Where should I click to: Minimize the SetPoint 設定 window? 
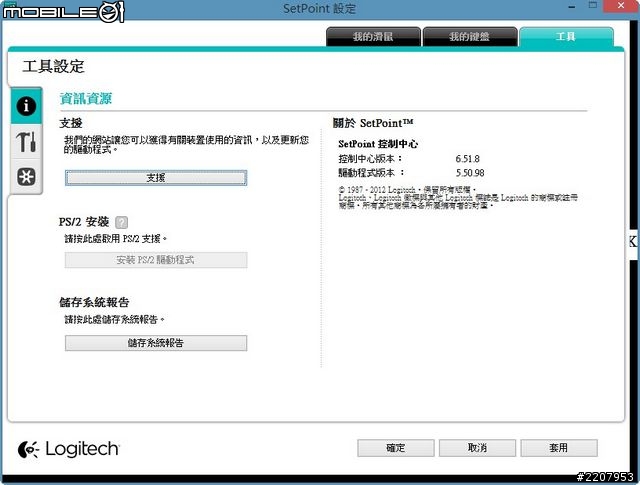pyautogui.click(x=572, y=7)
